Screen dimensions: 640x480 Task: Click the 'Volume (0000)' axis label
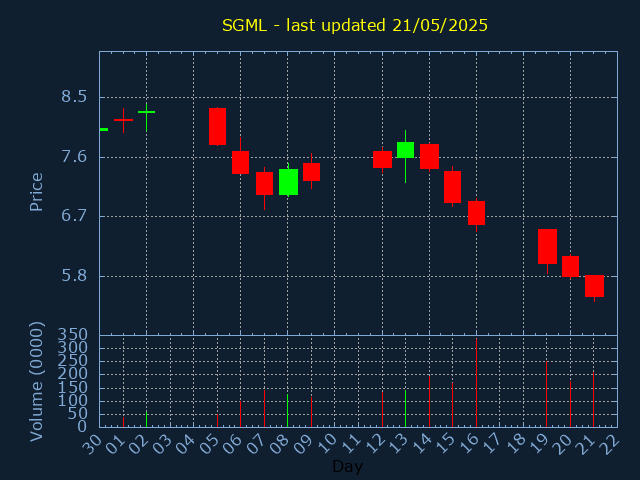[36, 382]
